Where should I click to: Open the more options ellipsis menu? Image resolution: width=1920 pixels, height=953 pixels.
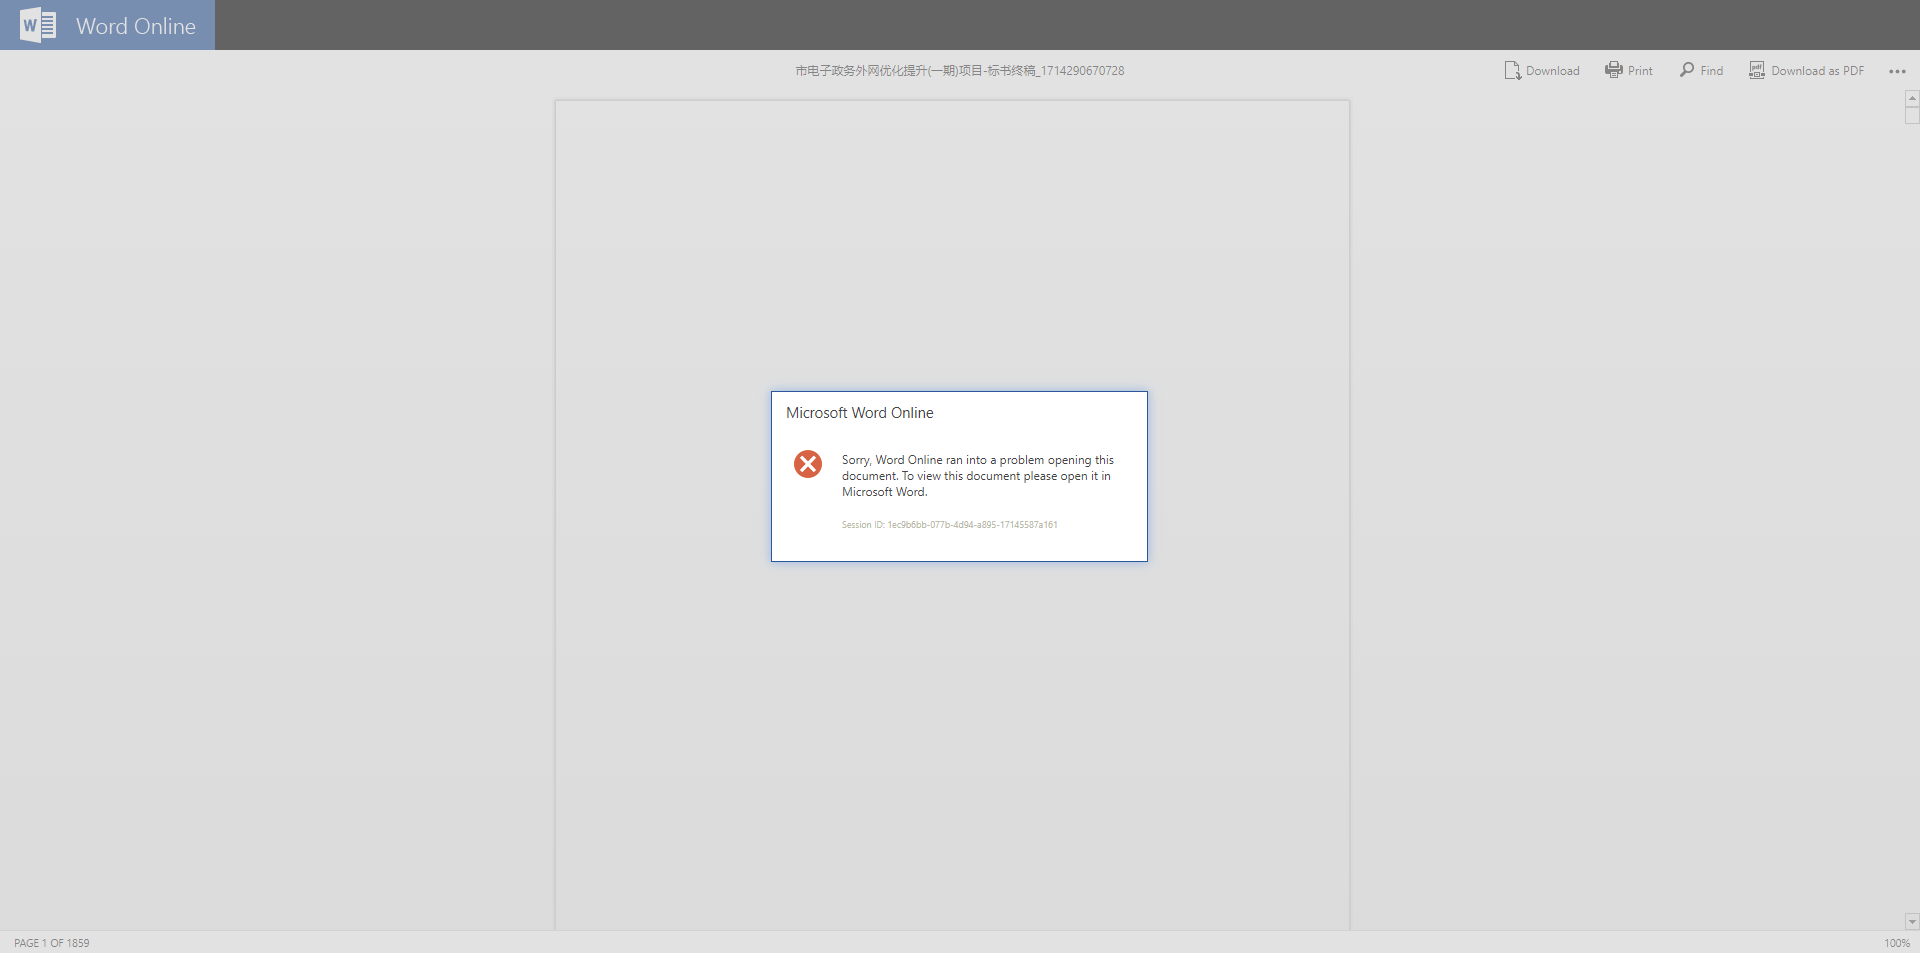point(1897,71)
